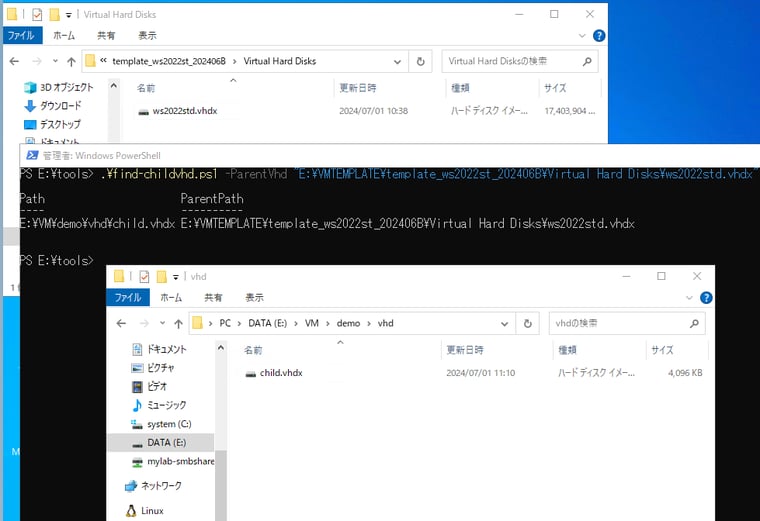The width and height of the screenshot is (760, 521).
Task: Go forward in Virtual Hard Disks window
Action: [x=37, y=62]
